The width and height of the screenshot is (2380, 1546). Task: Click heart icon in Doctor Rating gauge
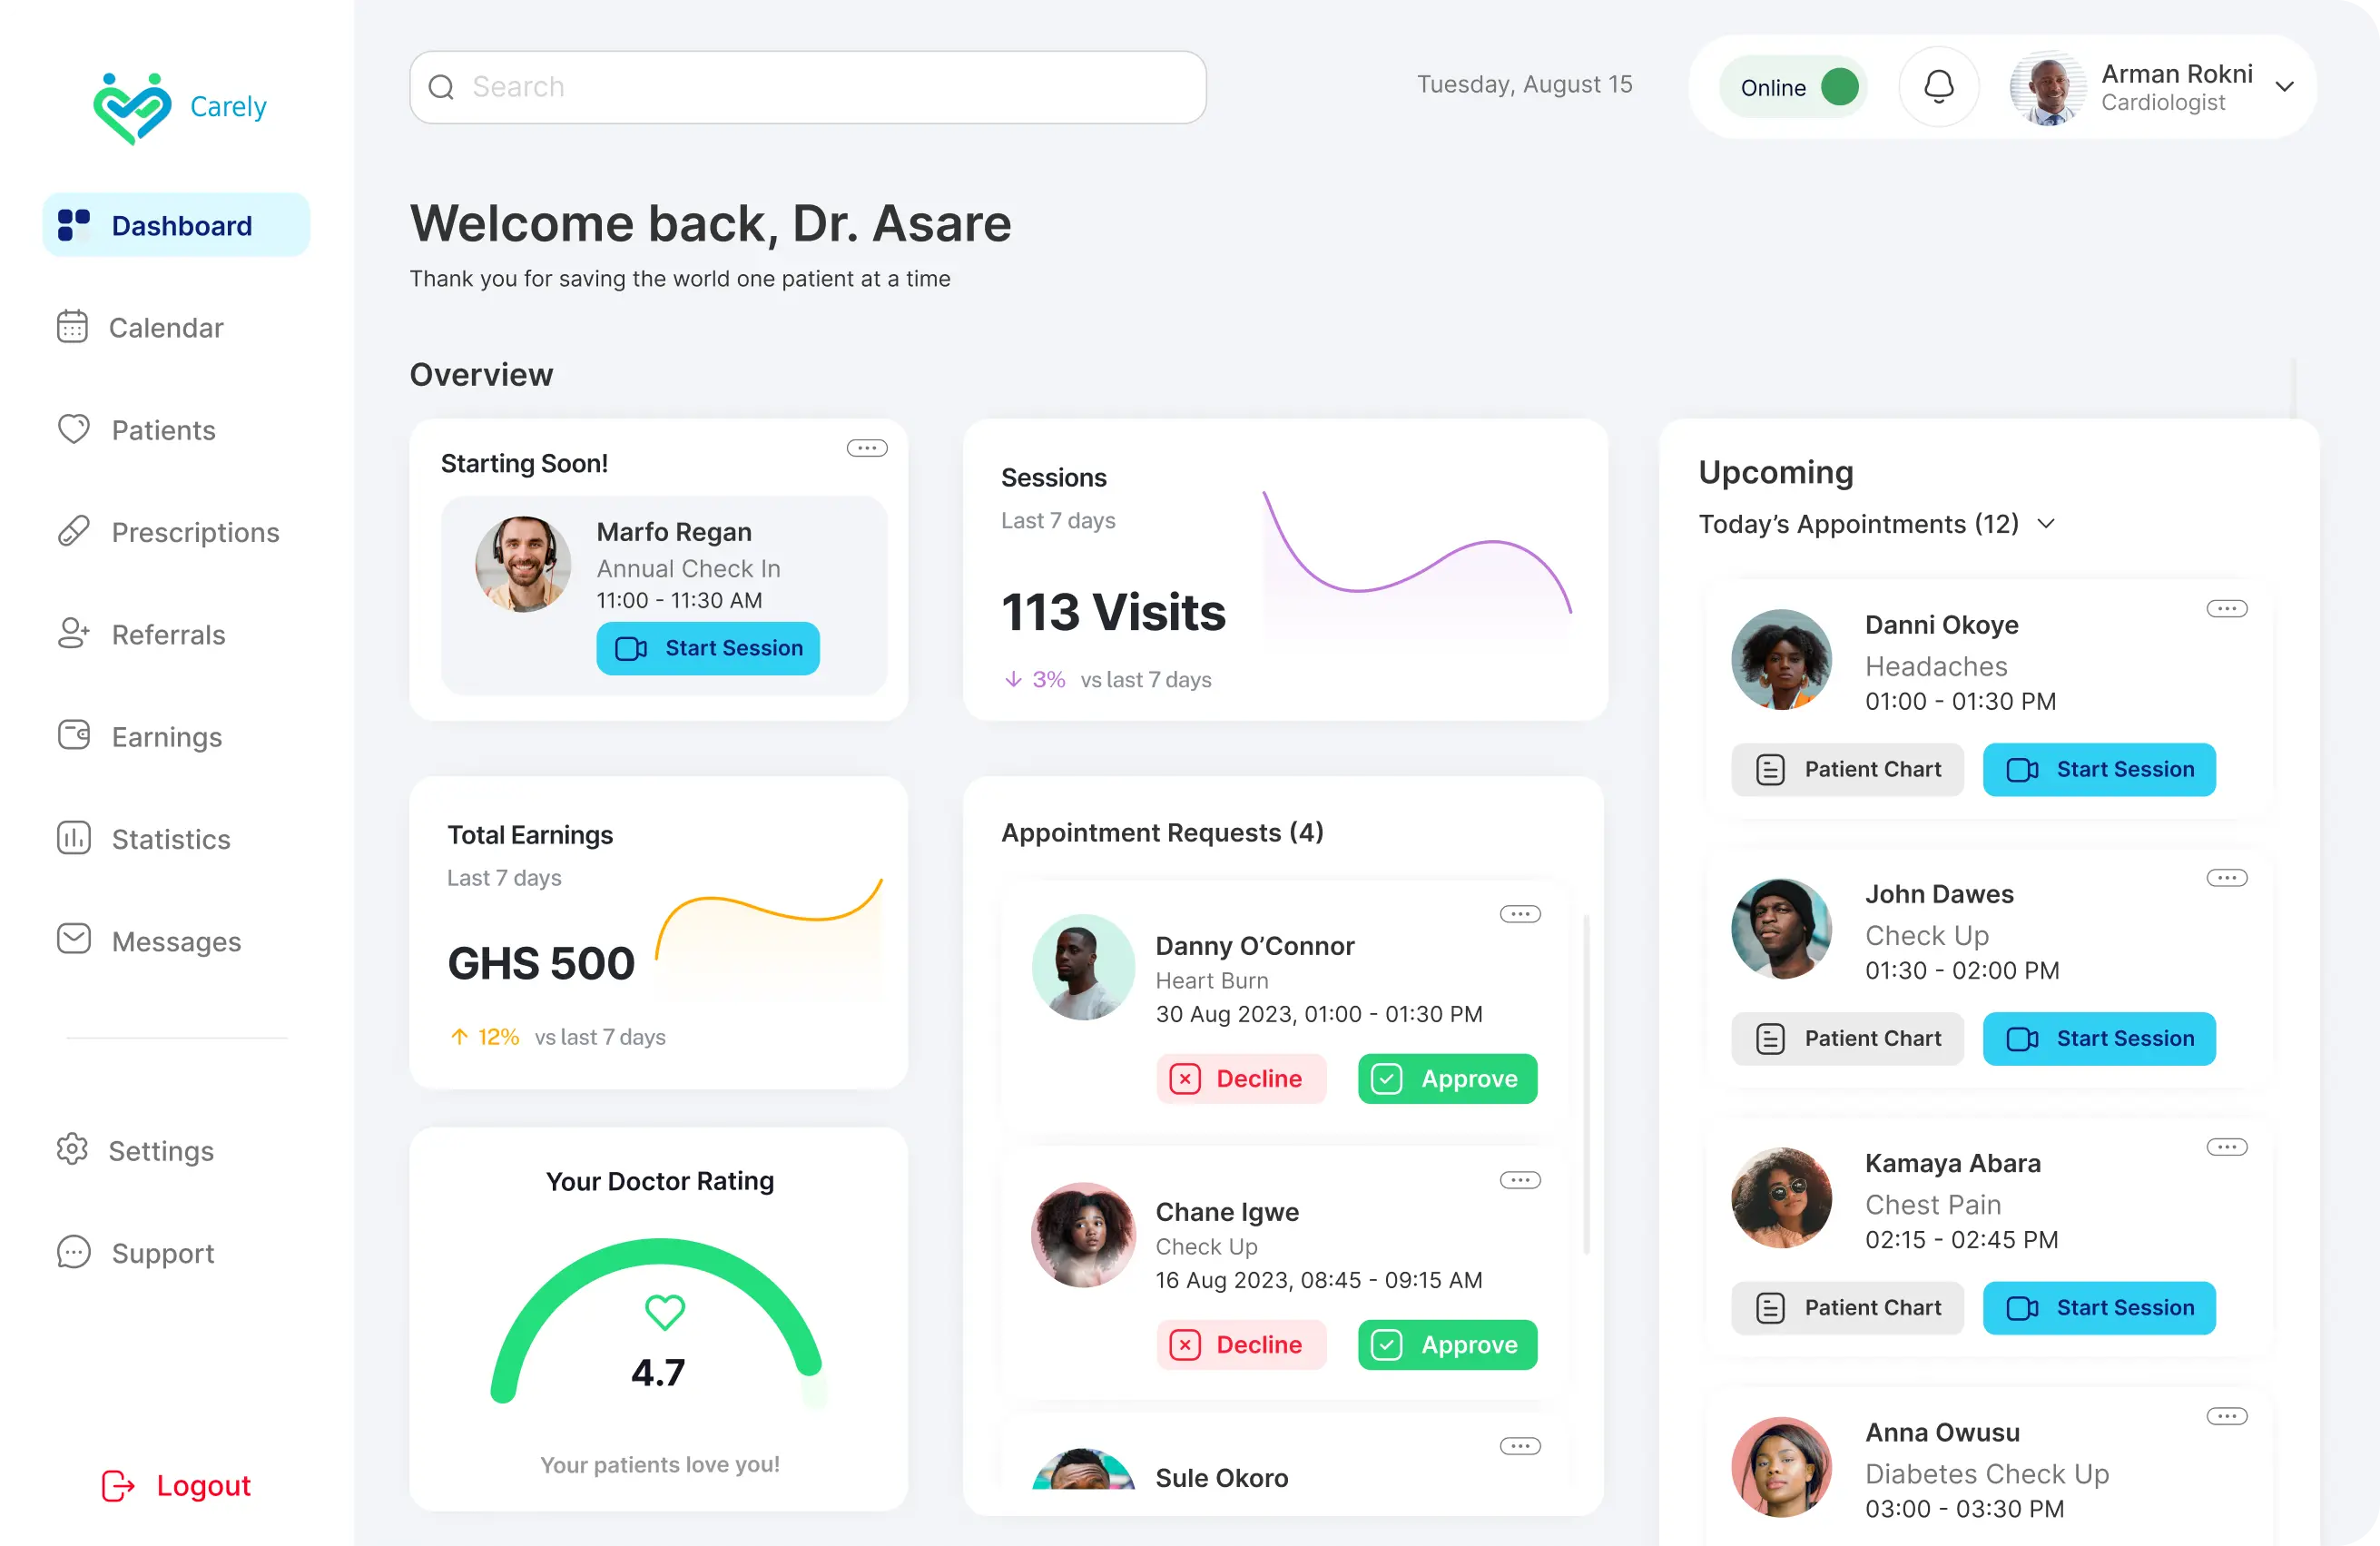[664, 1312]
